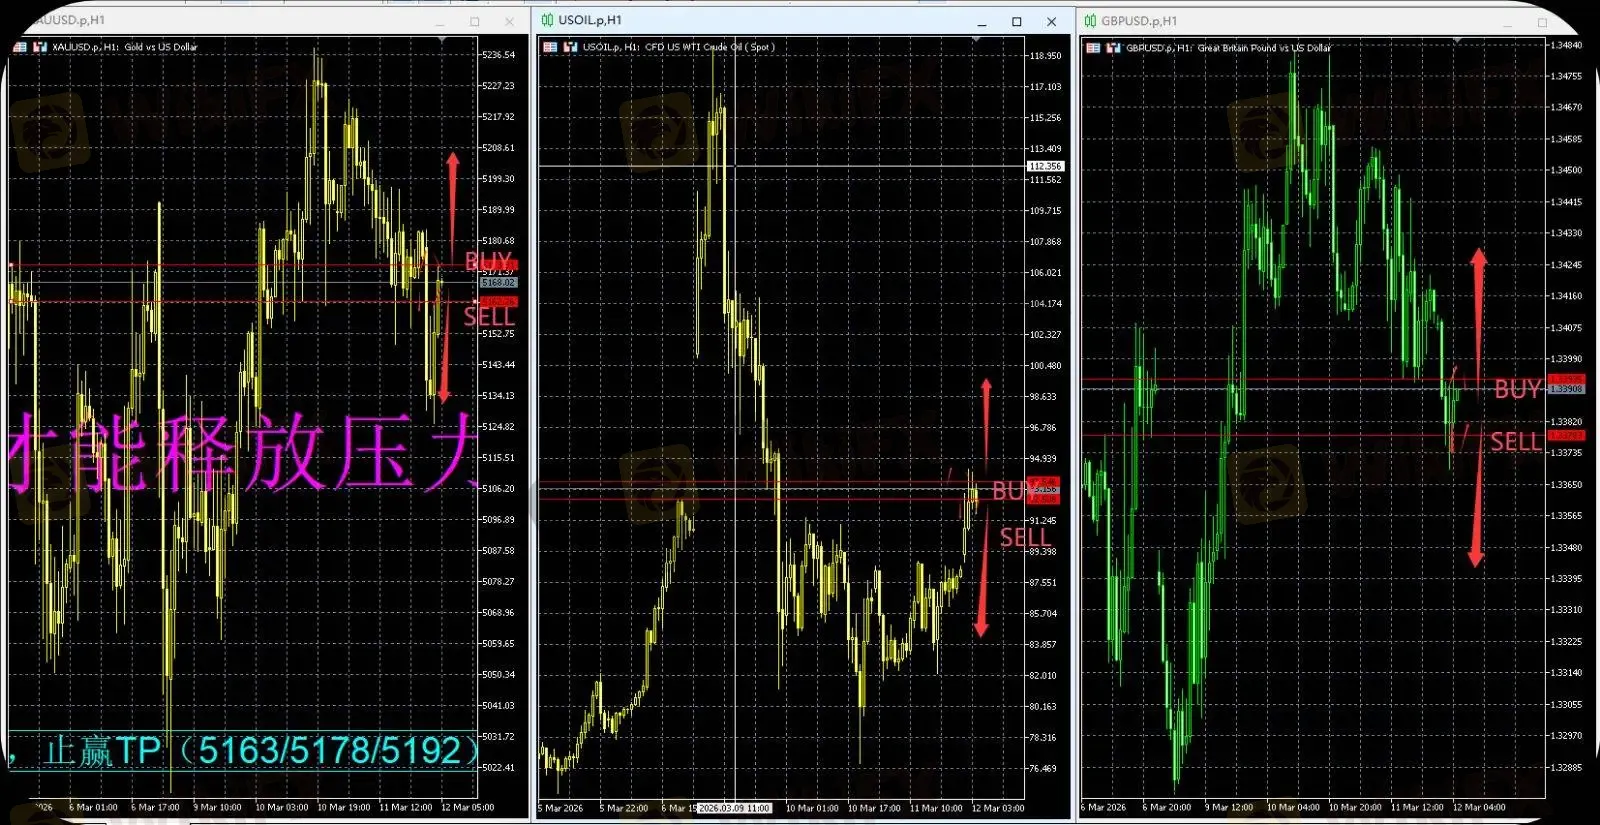This screenshot has height=825, width=1600.
Task: Click price level 5106.20 on XAUUSD scale
Action: 499,489
